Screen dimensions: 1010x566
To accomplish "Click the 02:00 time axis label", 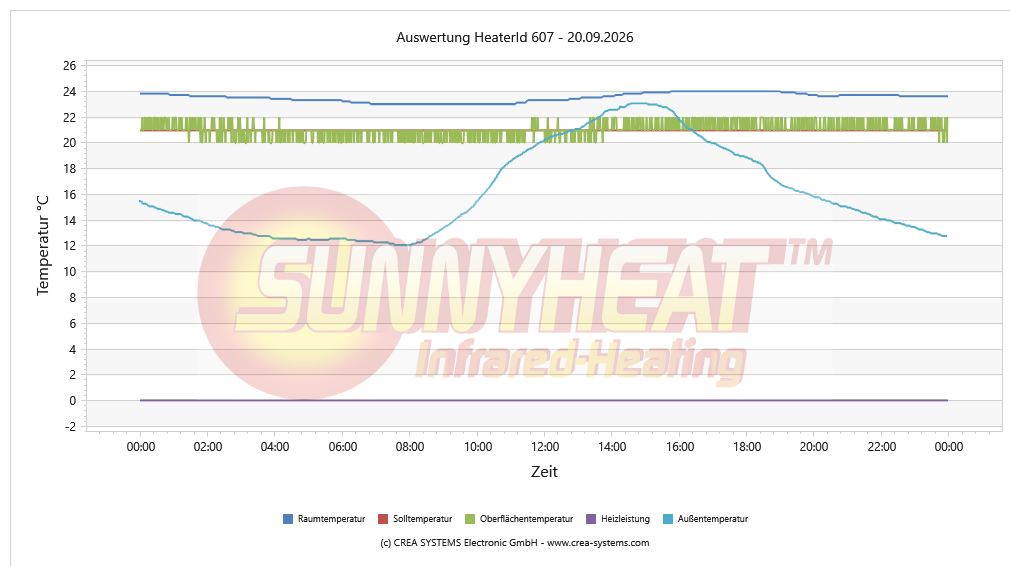I will 207,447.
